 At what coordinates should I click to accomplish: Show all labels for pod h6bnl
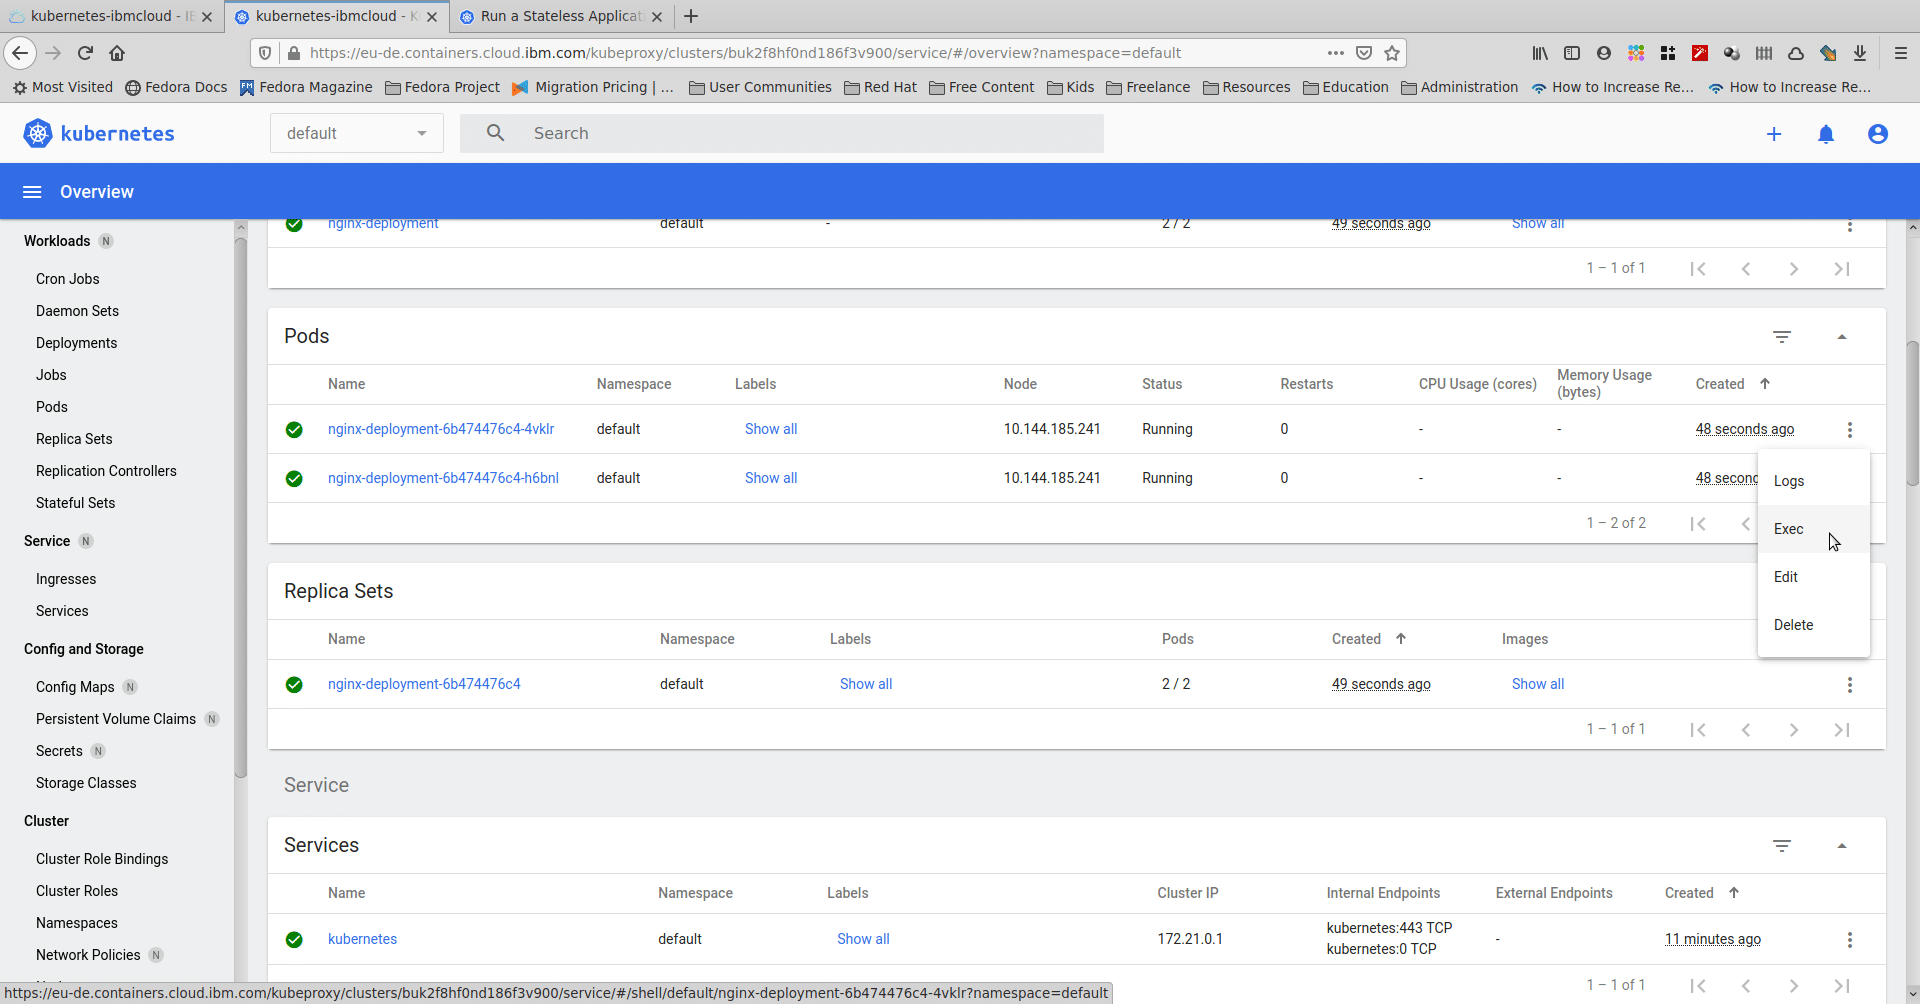[771, 478]
